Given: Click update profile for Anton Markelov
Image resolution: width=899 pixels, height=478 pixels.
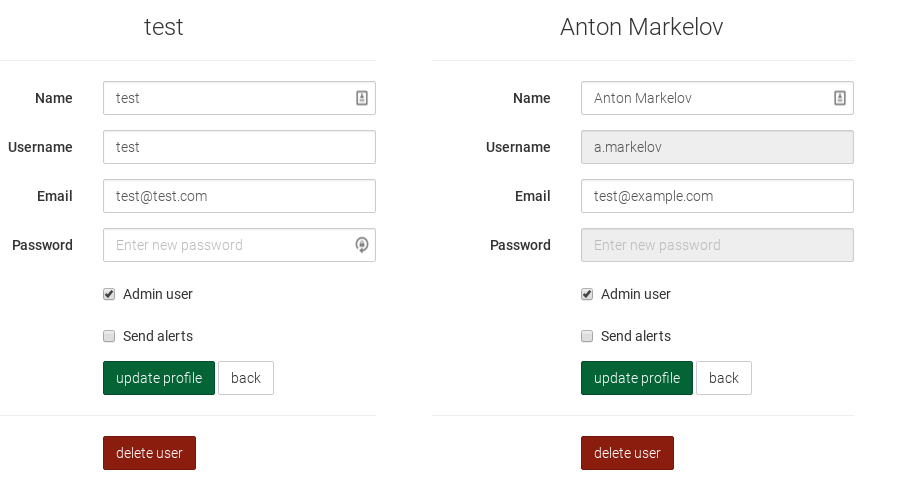Looking at the screenshot, I should tap(637, 378).
